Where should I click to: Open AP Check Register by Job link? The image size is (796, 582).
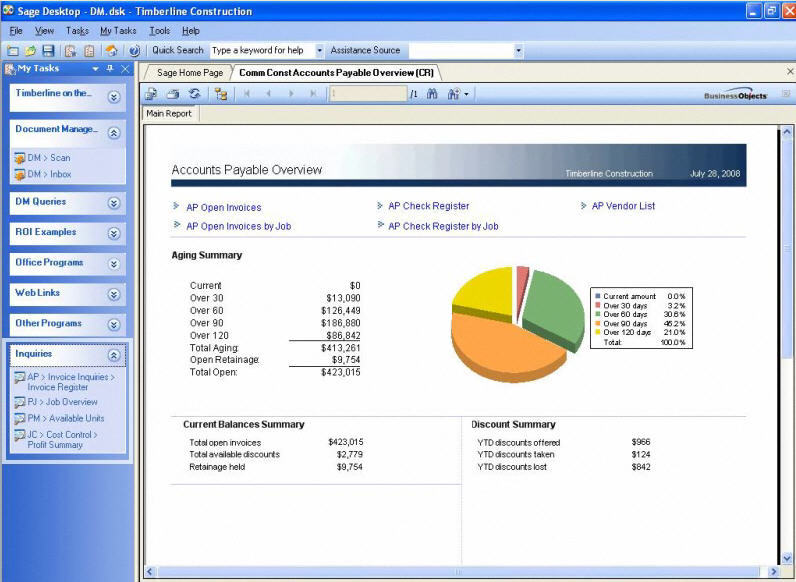coord(443,227)
